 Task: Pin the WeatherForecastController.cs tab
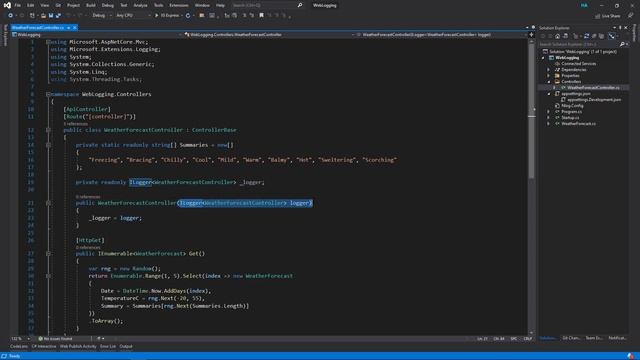pyautogui.click(x=69, y=27)
